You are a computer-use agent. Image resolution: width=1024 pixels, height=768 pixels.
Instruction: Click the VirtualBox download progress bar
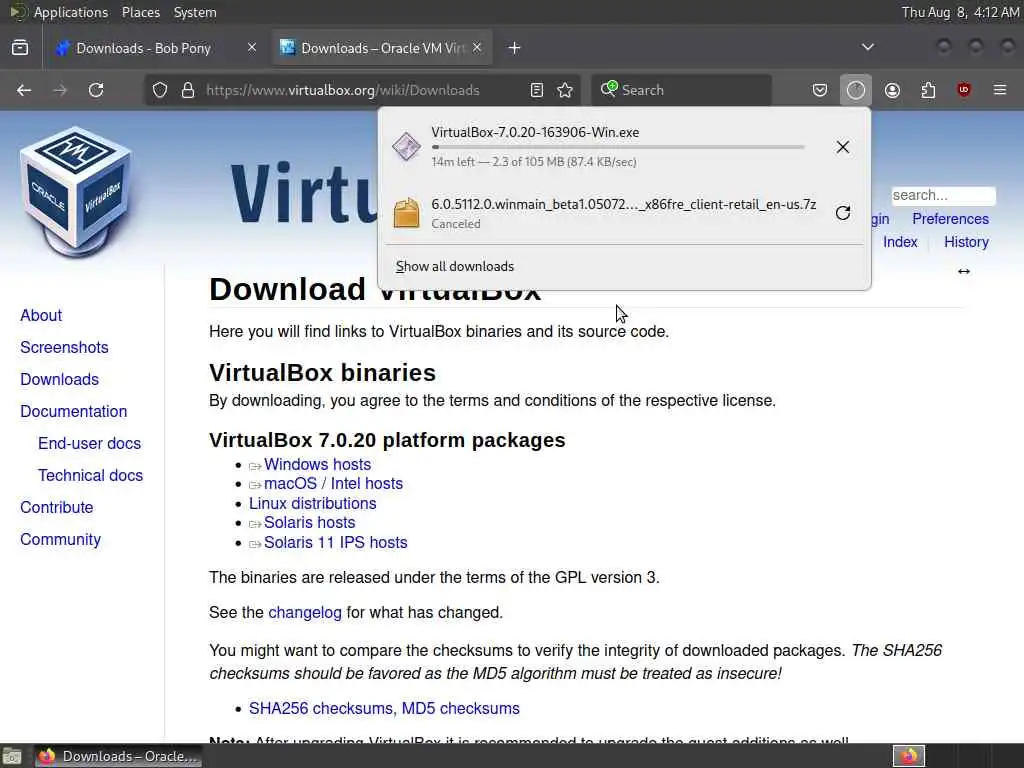click(618, 148)
